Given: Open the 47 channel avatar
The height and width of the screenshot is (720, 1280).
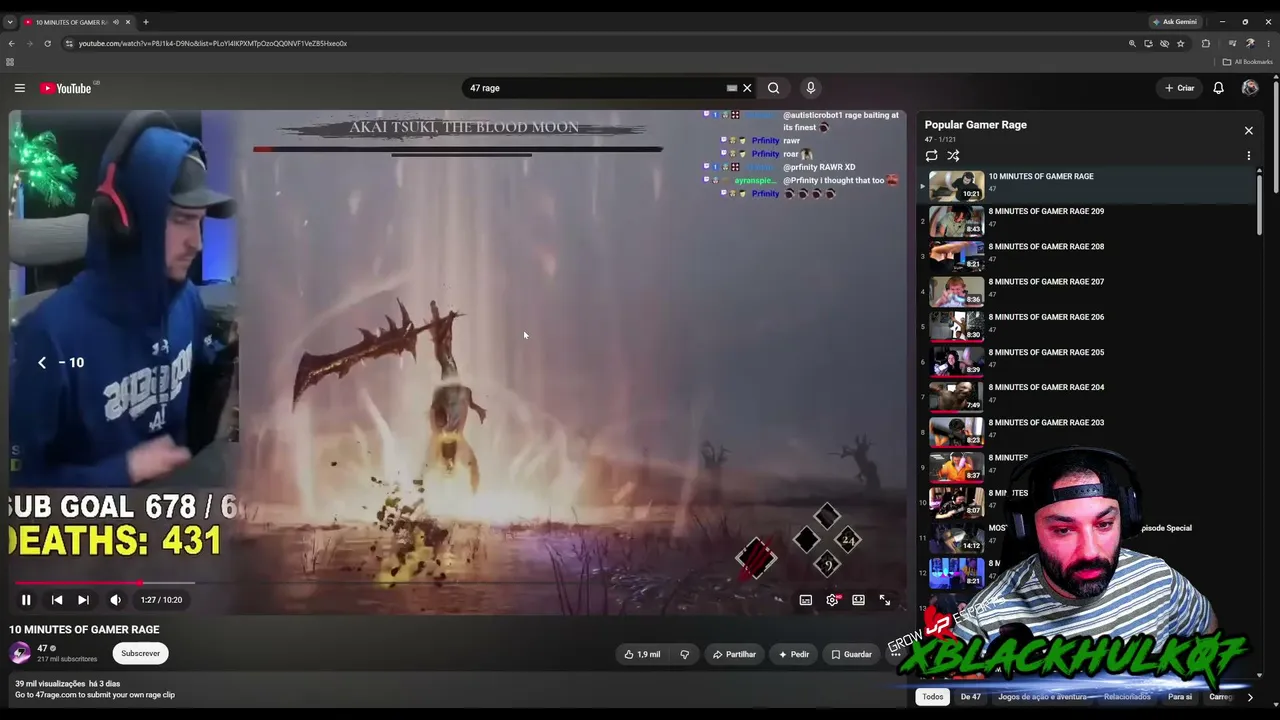Looking at the screenshot, I should point(20,653).
